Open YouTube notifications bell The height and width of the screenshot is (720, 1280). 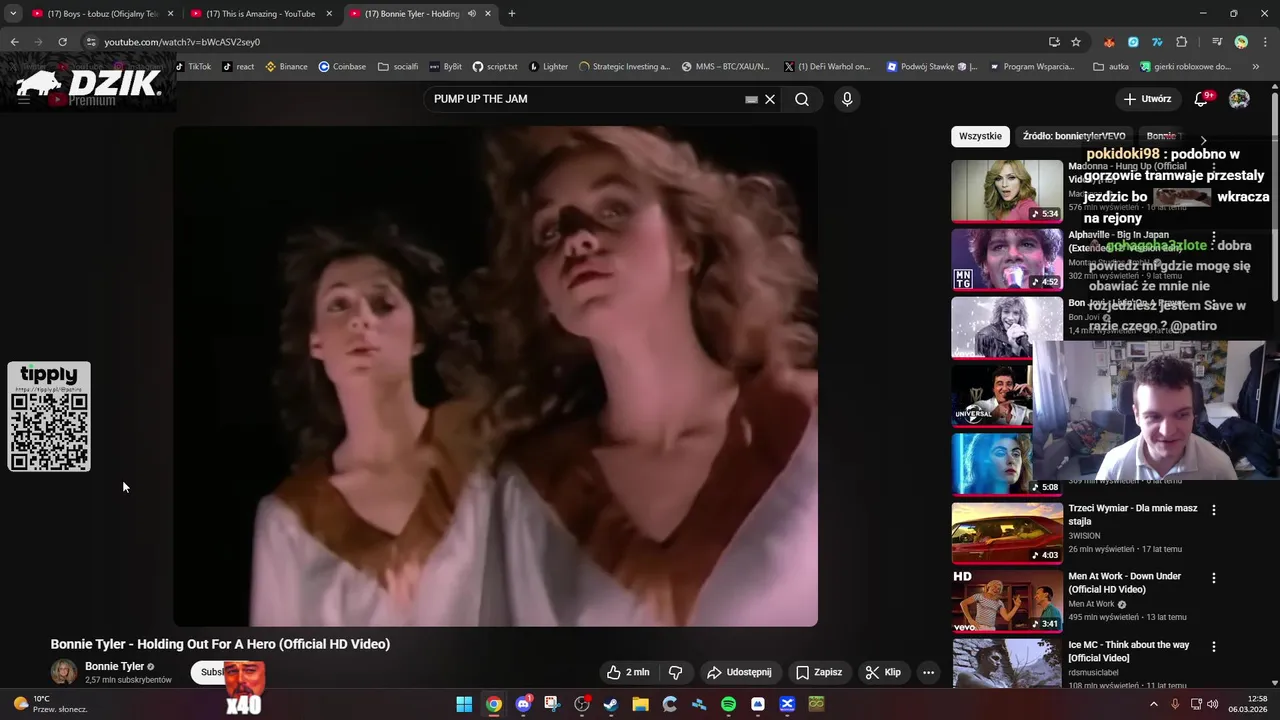1202,99
